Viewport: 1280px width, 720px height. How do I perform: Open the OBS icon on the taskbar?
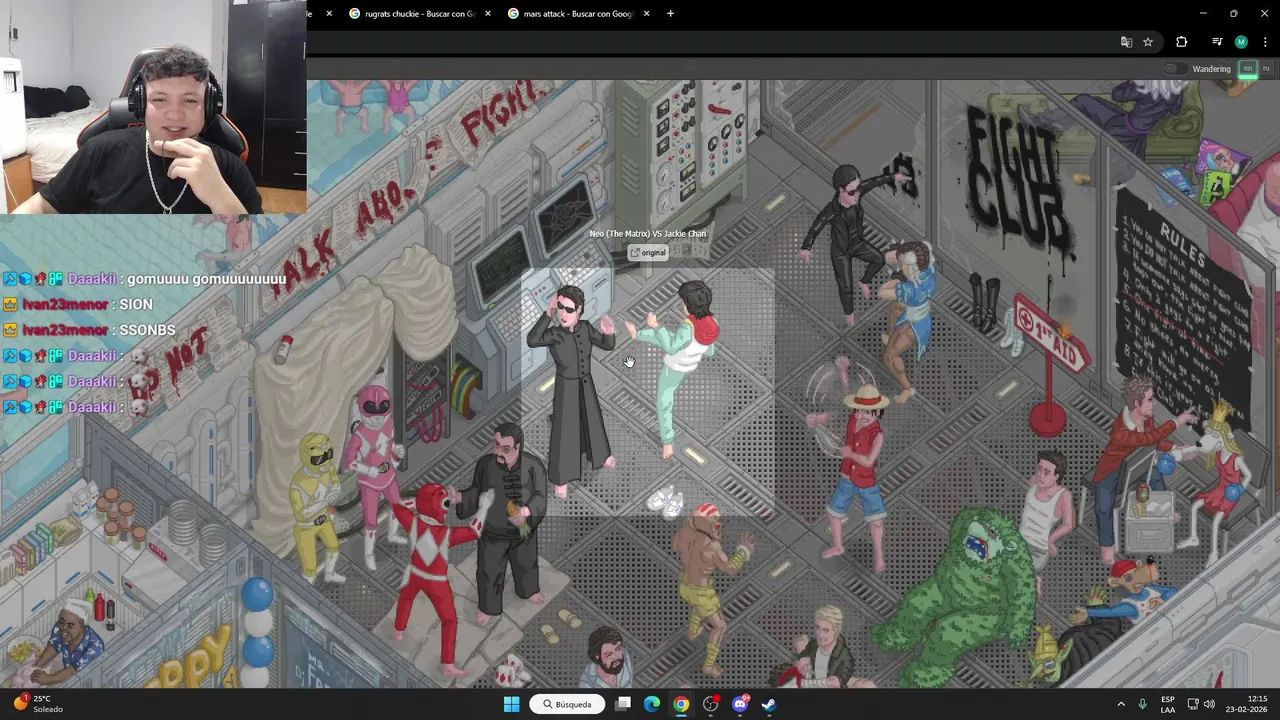pos(710,704)
